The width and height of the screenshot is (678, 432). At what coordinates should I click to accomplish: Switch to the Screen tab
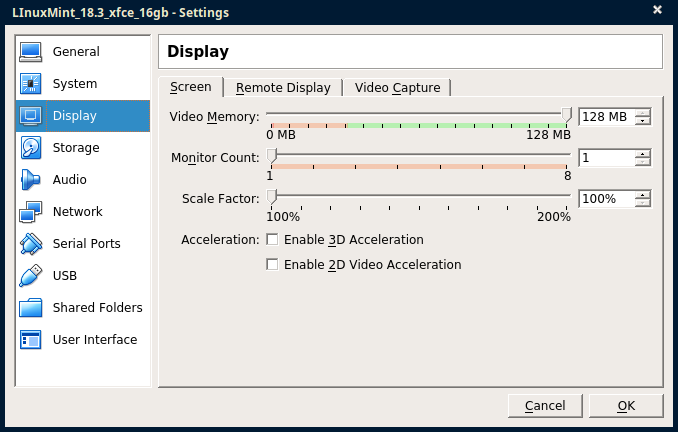(191, 87)
